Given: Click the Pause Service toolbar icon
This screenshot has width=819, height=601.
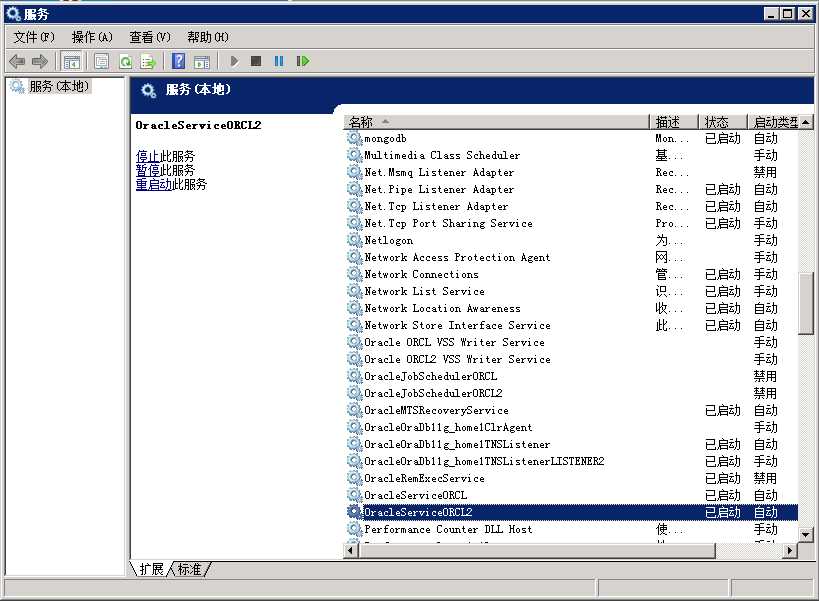Looking at the screenshot, I should (279, 62).
